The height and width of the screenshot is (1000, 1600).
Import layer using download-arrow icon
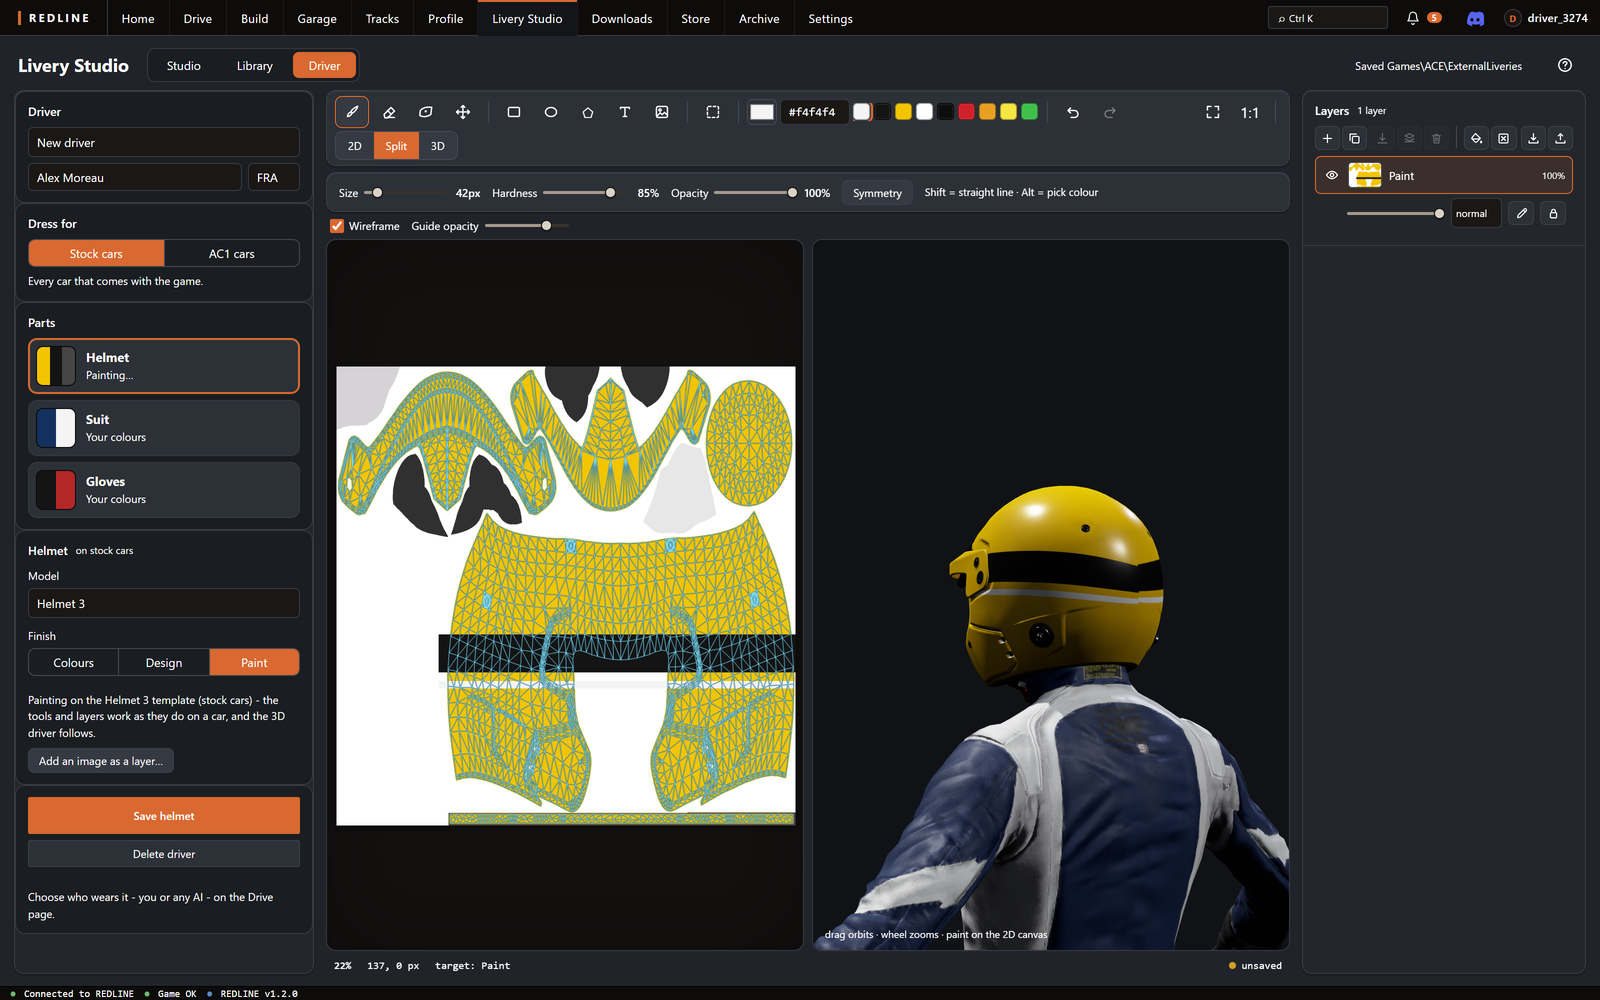1533,138
